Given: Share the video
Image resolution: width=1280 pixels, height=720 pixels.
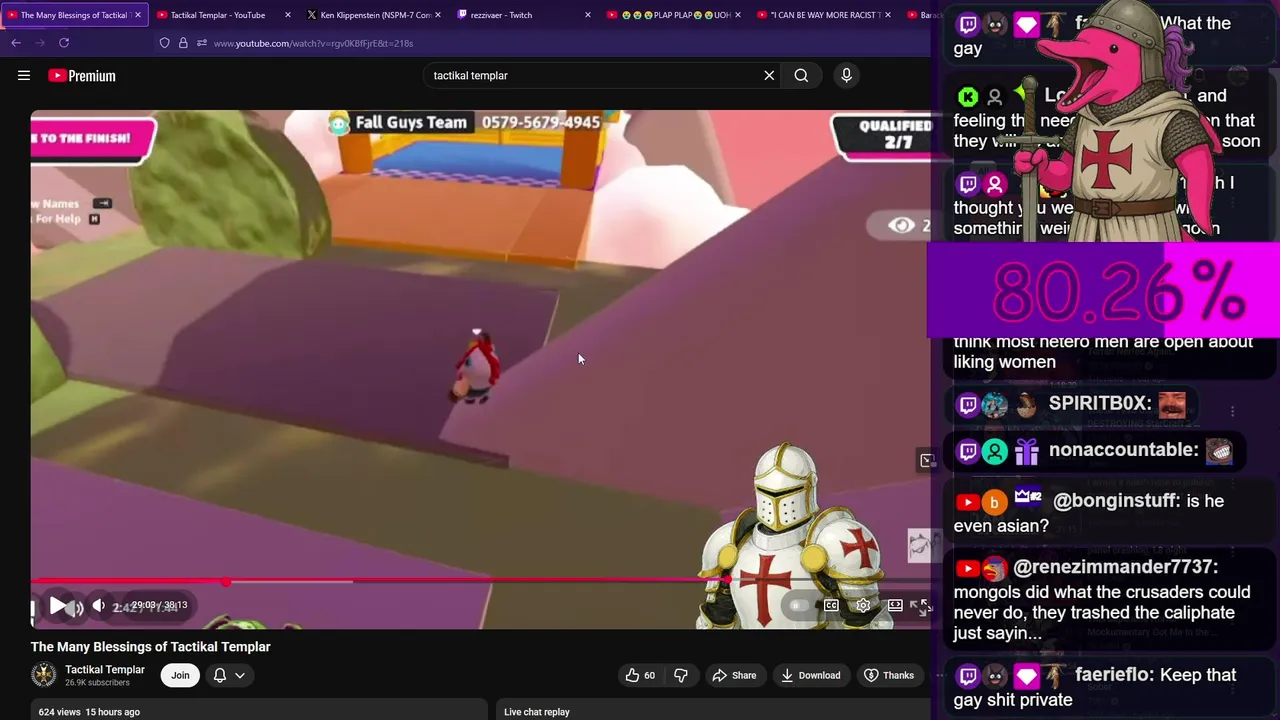Looking at the screenshot, I should pos(734,675).
